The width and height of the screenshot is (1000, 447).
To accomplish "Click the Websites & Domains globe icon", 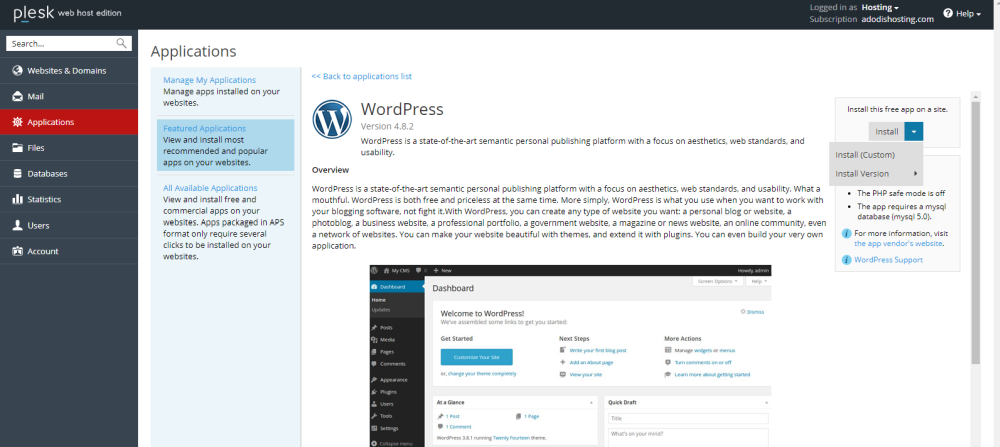I will [x=17, y=71].
